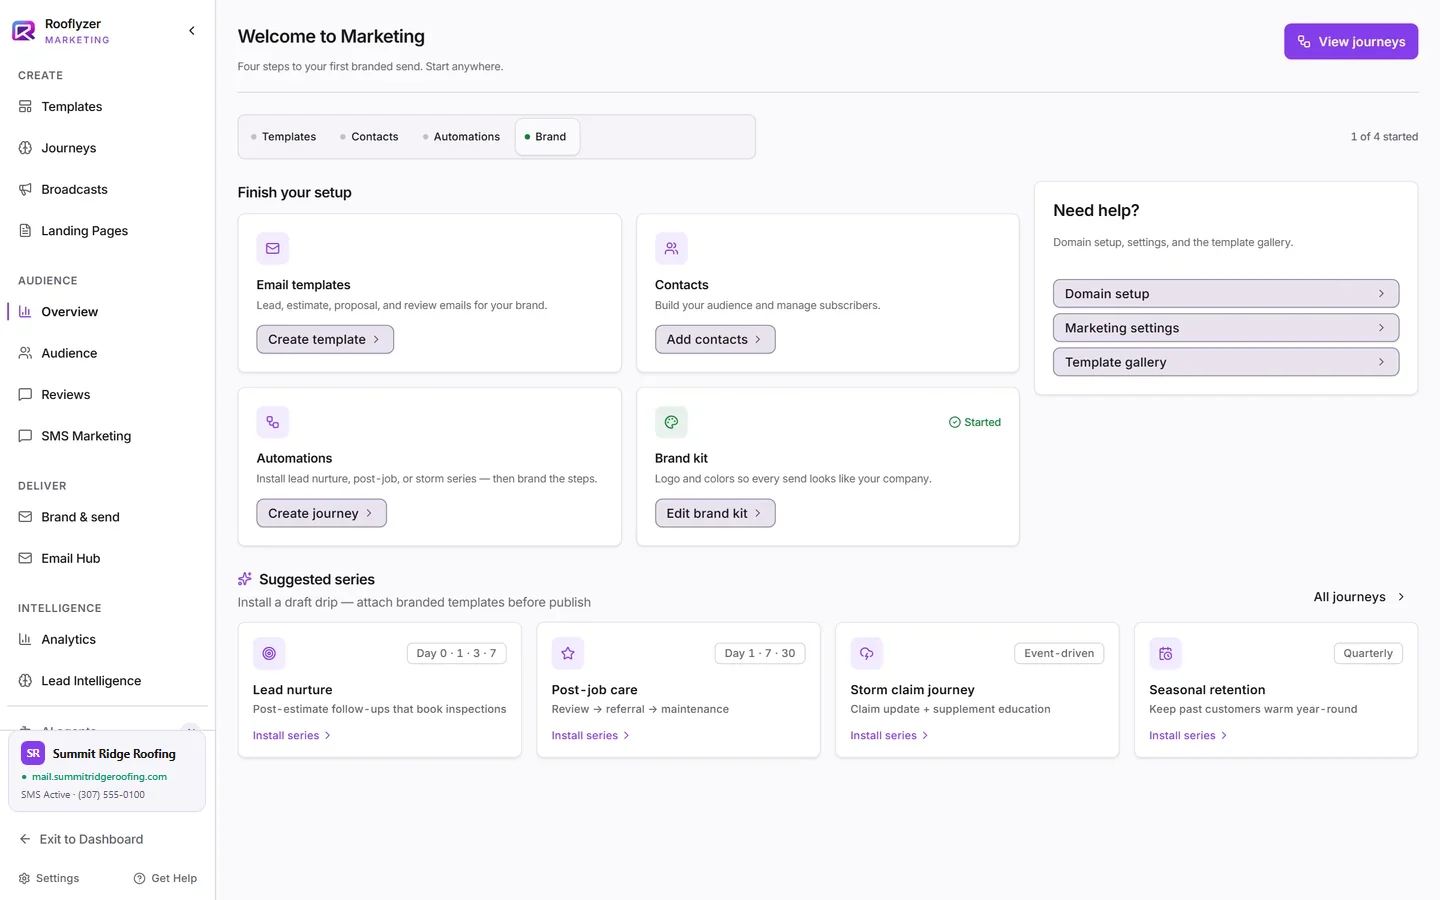Click the Rooflyzer logo icon
The image size is (1440, 900).
[24, 31]
